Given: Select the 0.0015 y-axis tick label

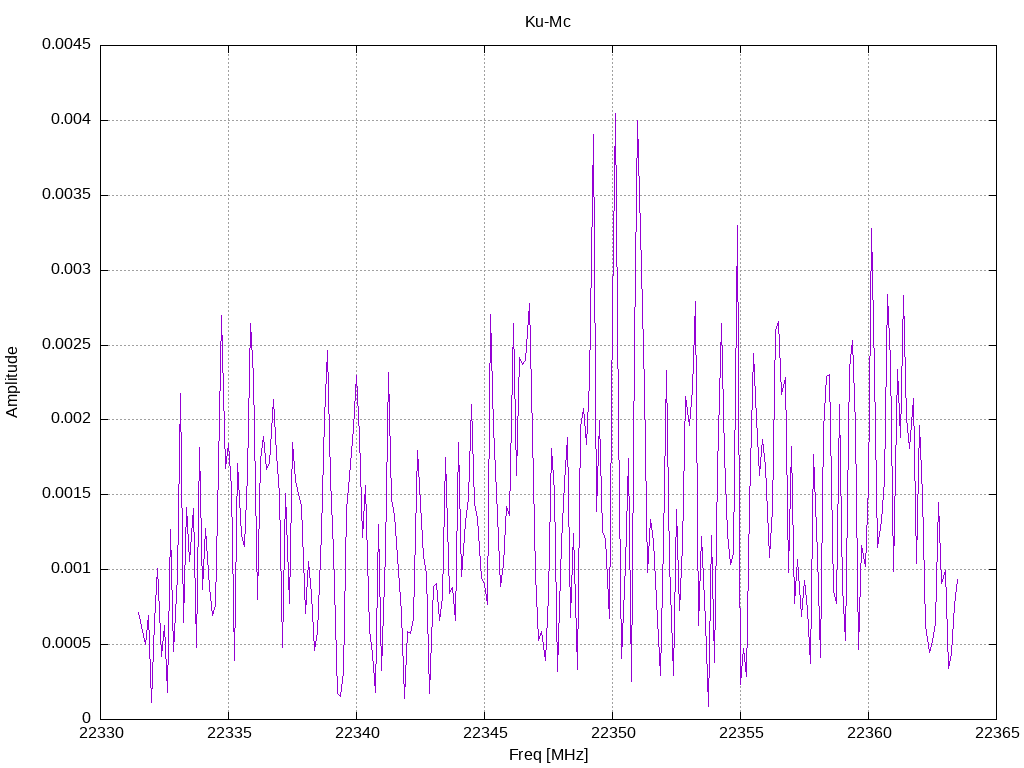Looking at the screenshot, I should 67,494.
